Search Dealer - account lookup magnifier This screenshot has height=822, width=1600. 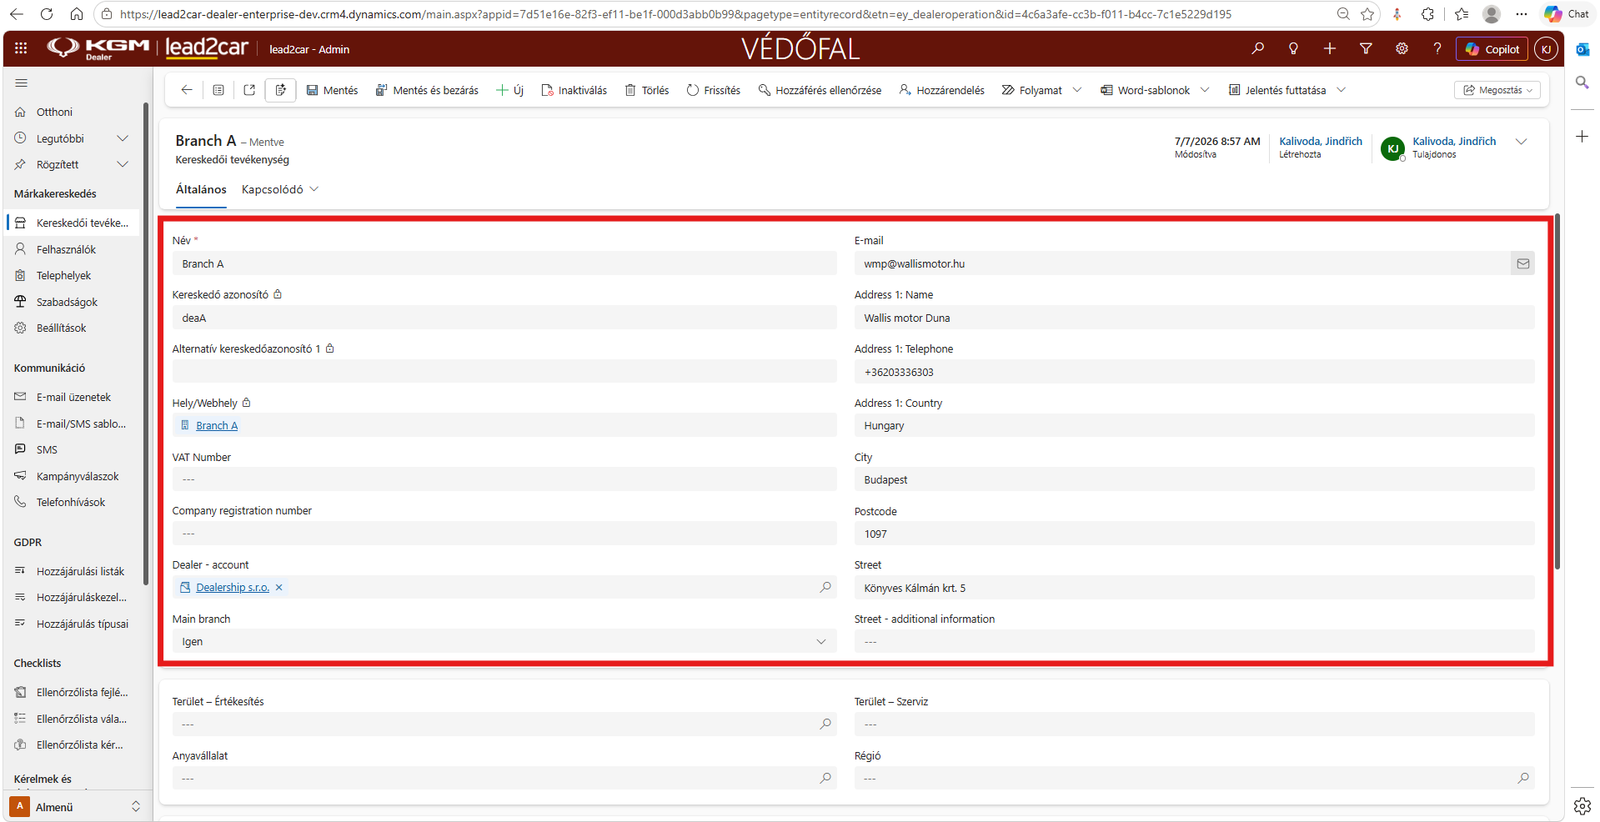(825, 587)
